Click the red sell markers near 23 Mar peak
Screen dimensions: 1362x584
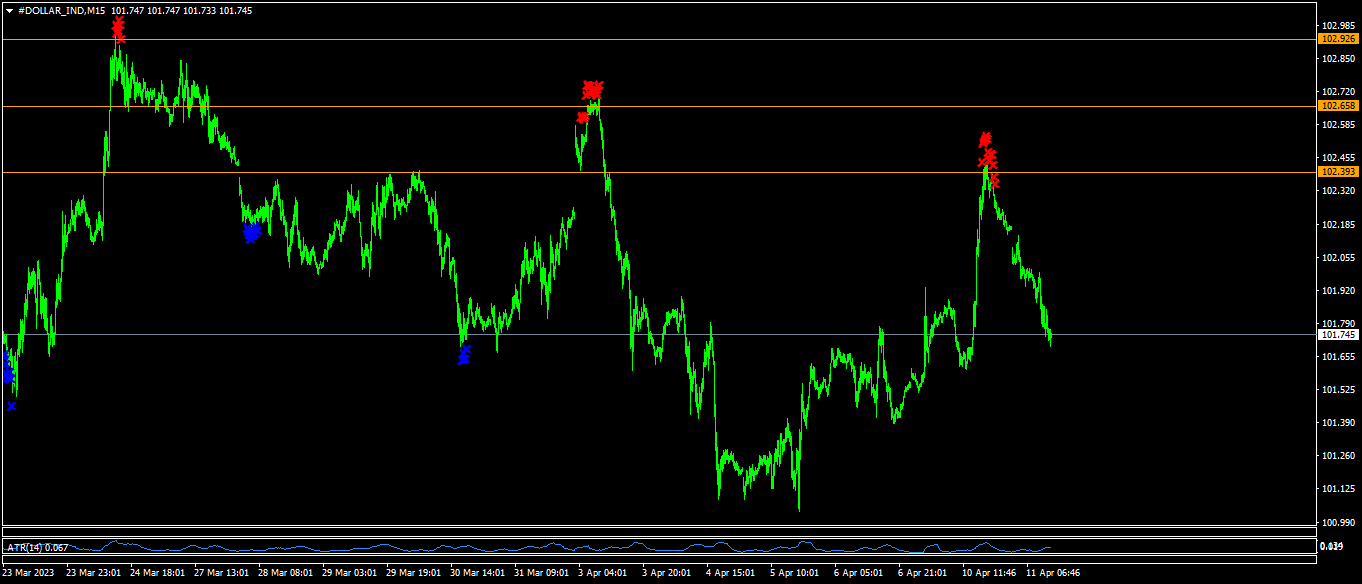118,29
